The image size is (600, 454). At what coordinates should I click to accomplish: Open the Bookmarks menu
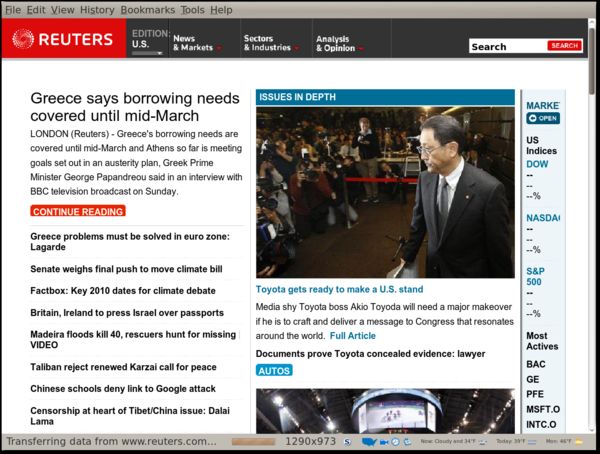point(148,10)
